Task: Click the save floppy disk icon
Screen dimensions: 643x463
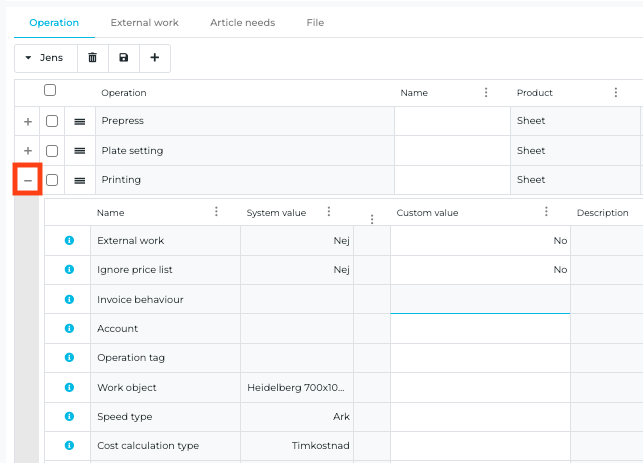Action: (124, 58)
